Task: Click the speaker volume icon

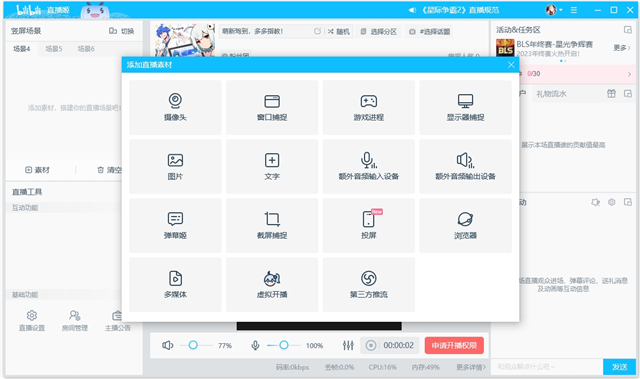Action: (x=167, y=346)
